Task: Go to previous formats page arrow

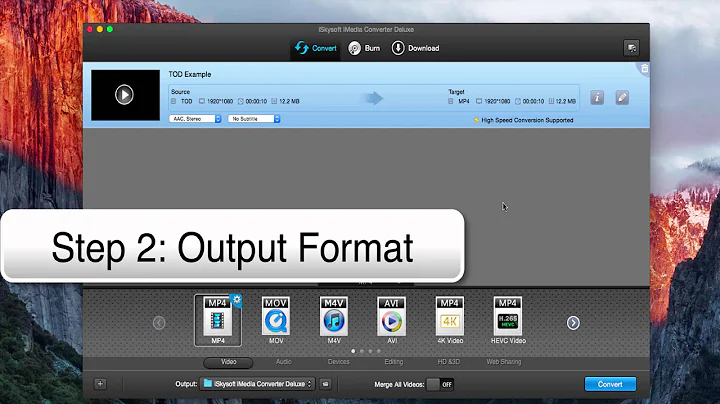Action: click(159, 323)
